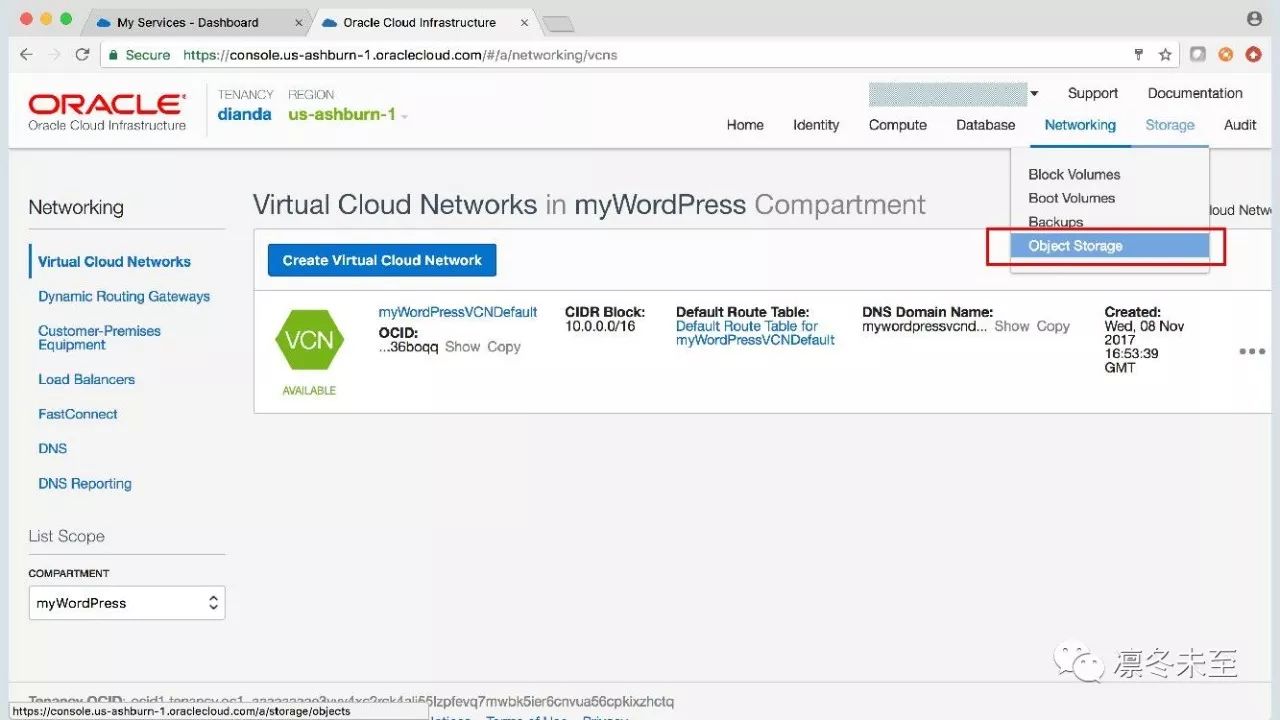Viewport: 1280px width, 720px height.
Task: Click the saved-password key icon in address bar
Action: tap(1138, 55)
